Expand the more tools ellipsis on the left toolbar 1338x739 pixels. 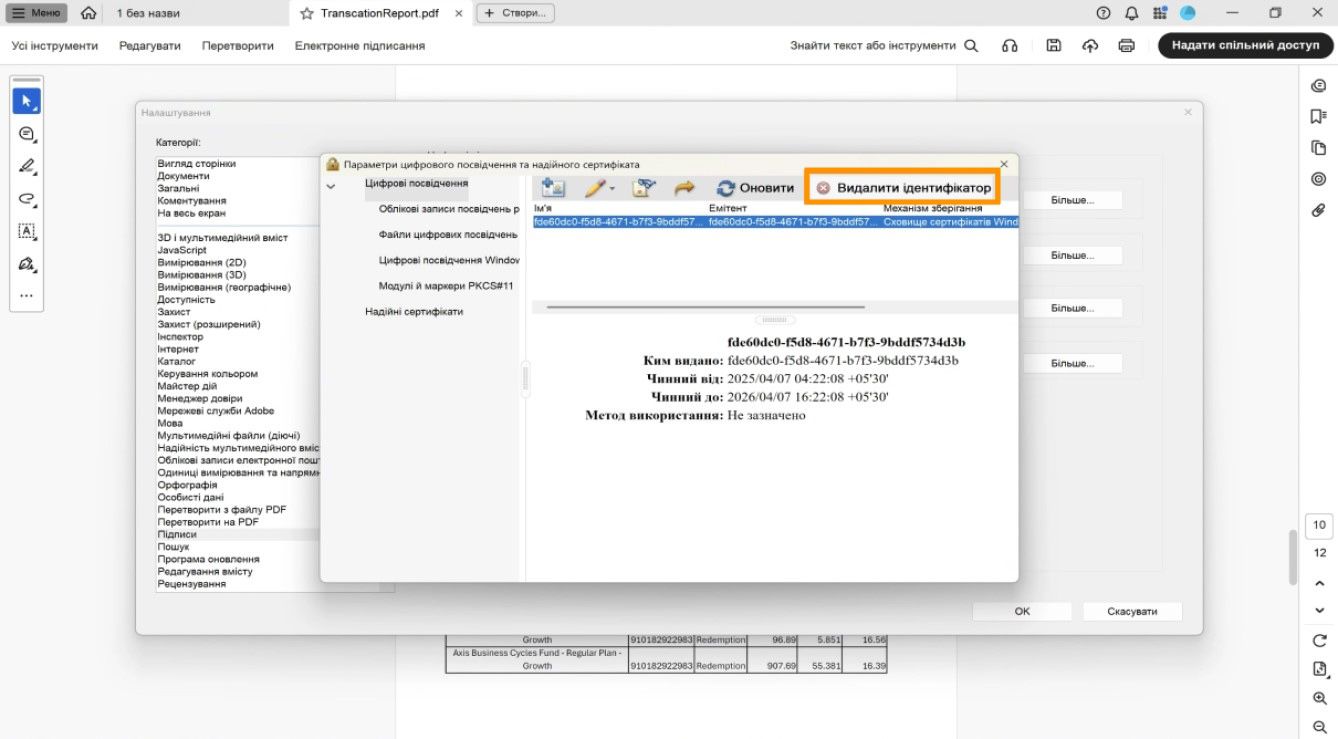(26, 295)
